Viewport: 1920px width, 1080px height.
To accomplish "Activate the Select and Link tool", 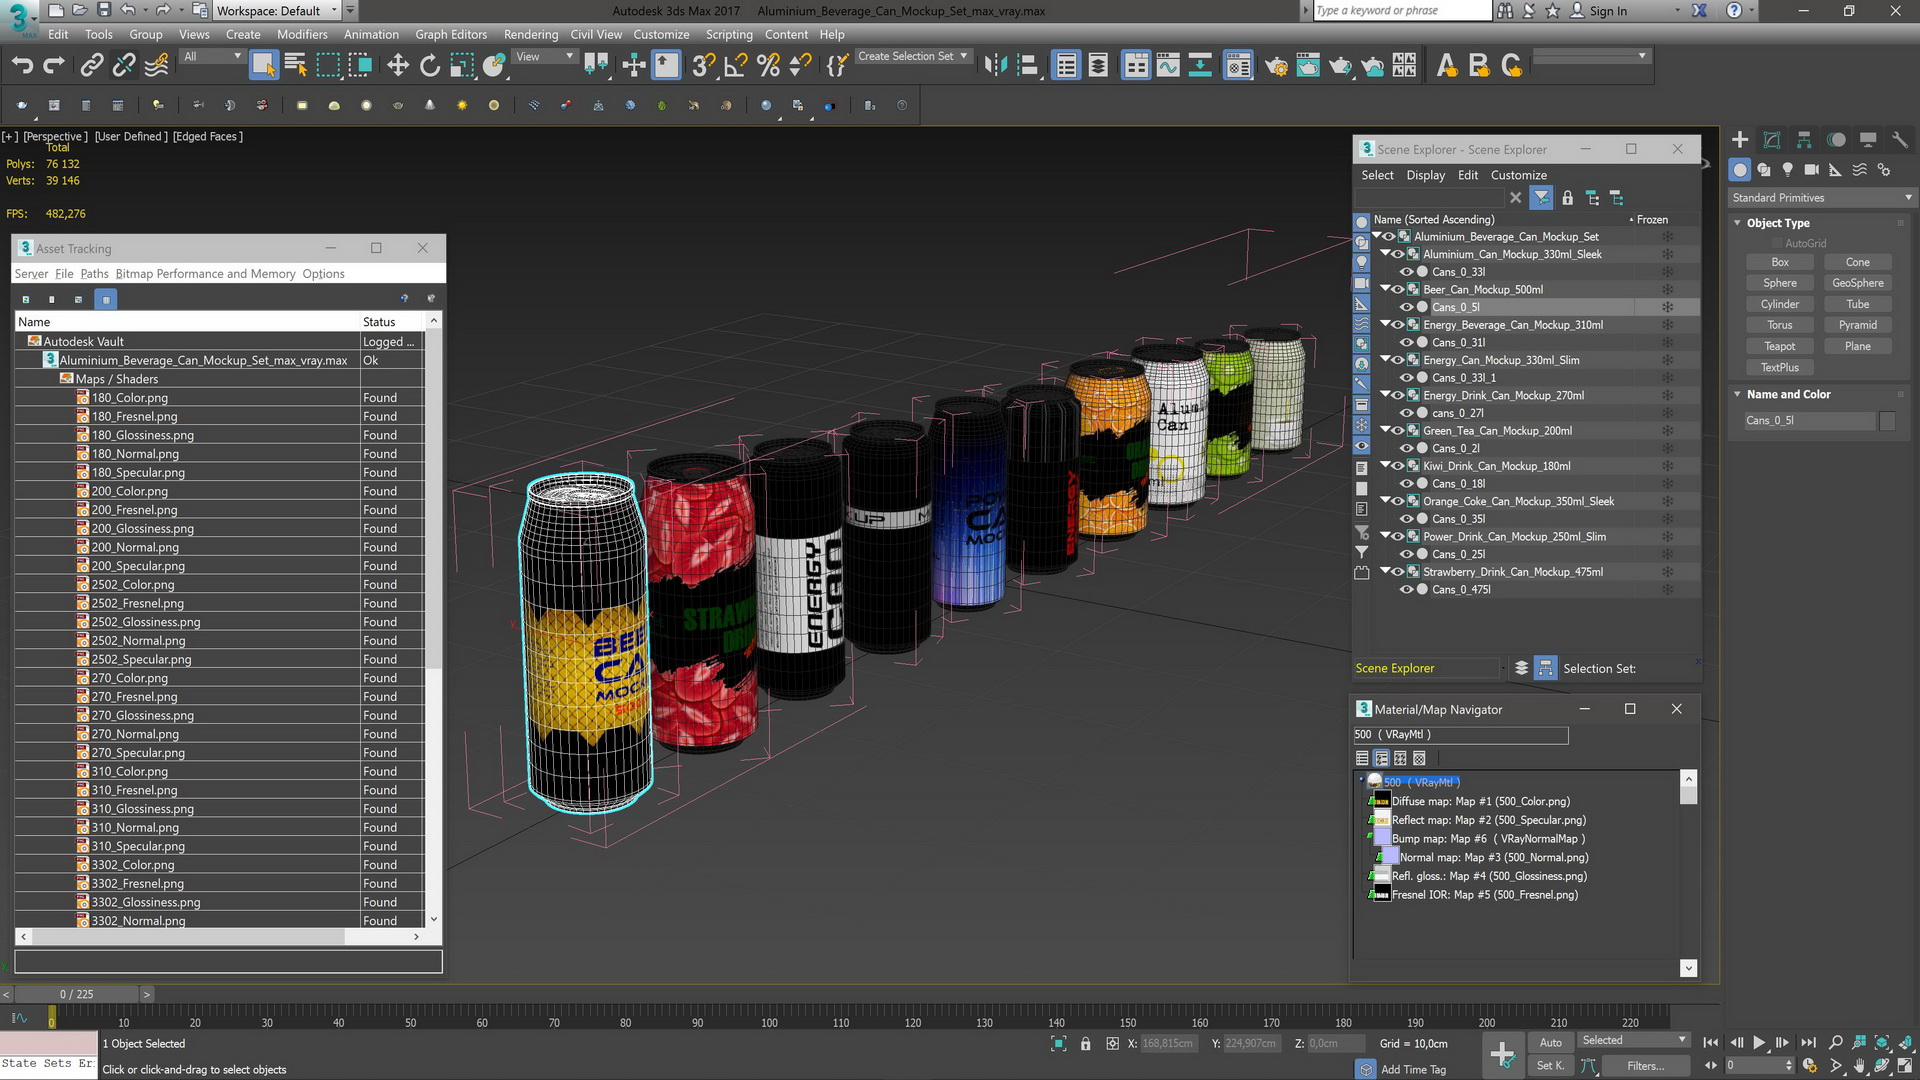I will tap(92, 66).
